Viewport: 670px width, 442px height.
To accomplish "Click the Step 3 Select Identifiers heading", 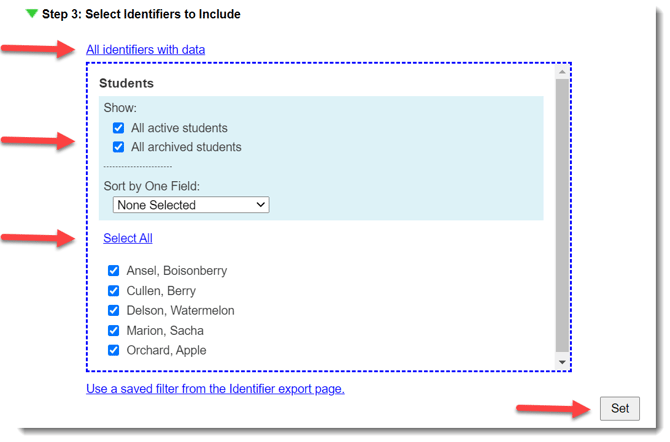I will (141, 15).
